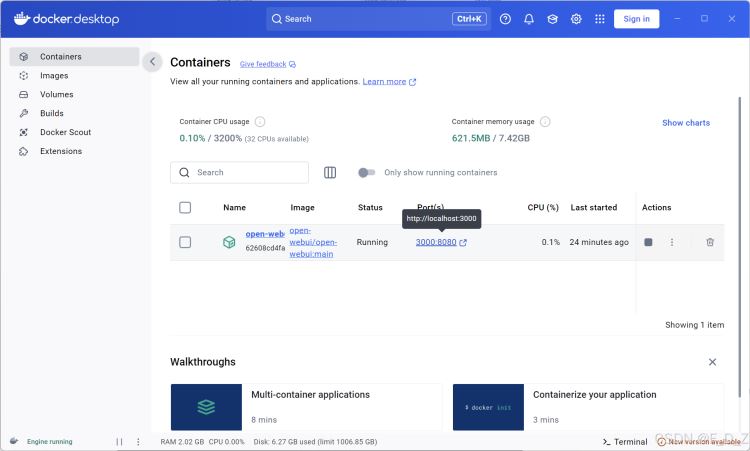Delete the open-webui container with trash icon

(710, 242)
